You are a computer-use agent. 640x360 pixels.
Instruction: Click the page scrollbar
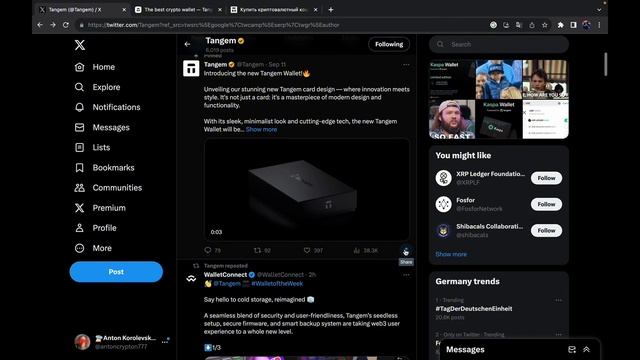[605, 64]
